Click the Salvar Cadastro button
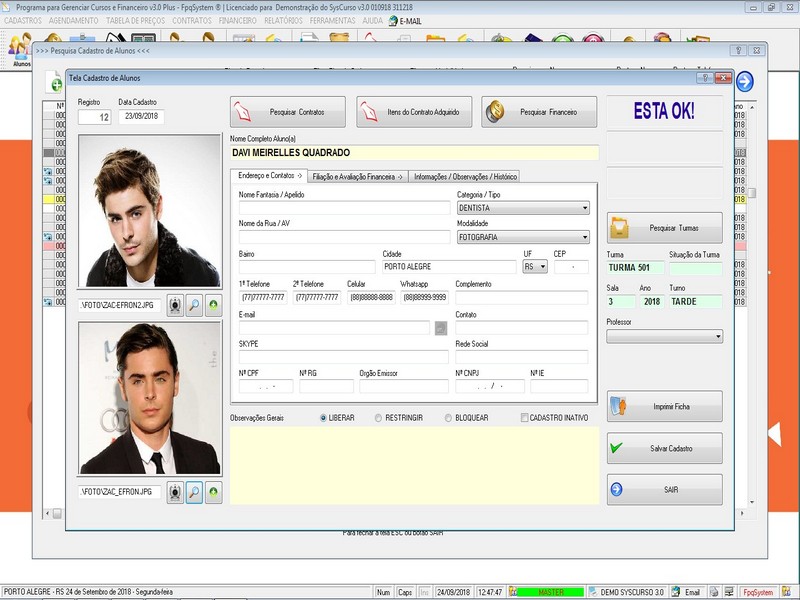Screen dimensions: 800x600 (x=664, y=448)
